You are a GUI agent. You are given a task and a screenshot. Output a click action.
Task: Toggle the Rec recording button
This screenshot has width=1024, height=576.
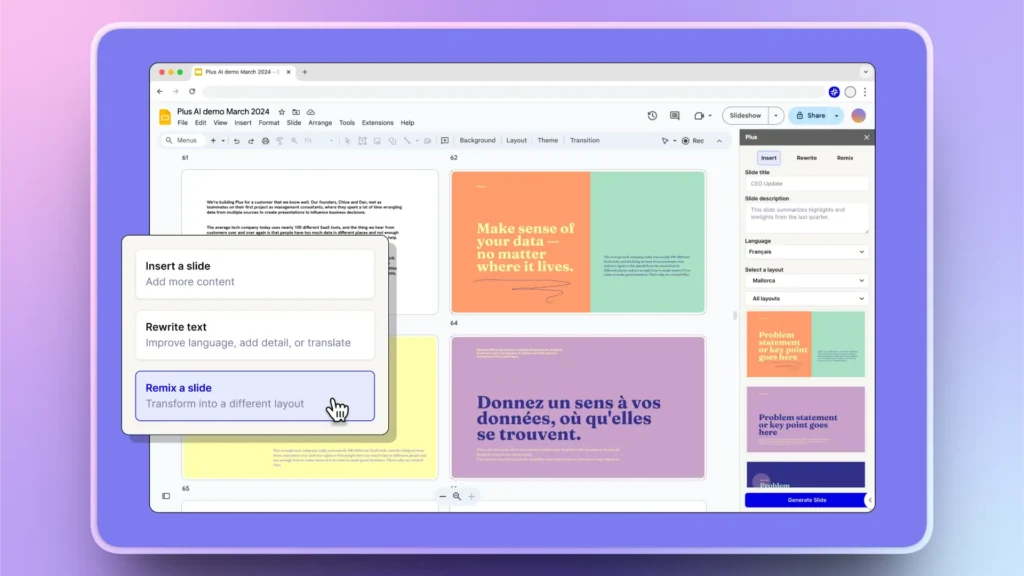tap(694, 141)
